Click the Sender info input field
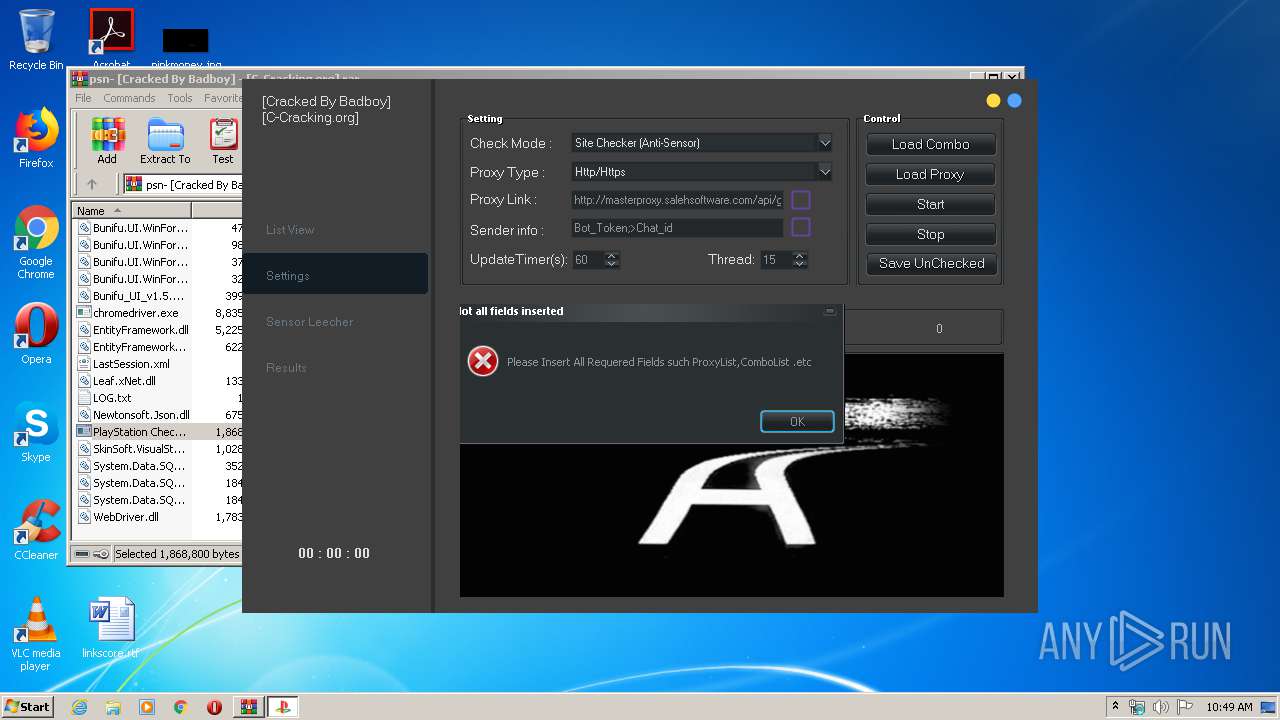This screenshot has height=720, width=1280. point(678,228)
